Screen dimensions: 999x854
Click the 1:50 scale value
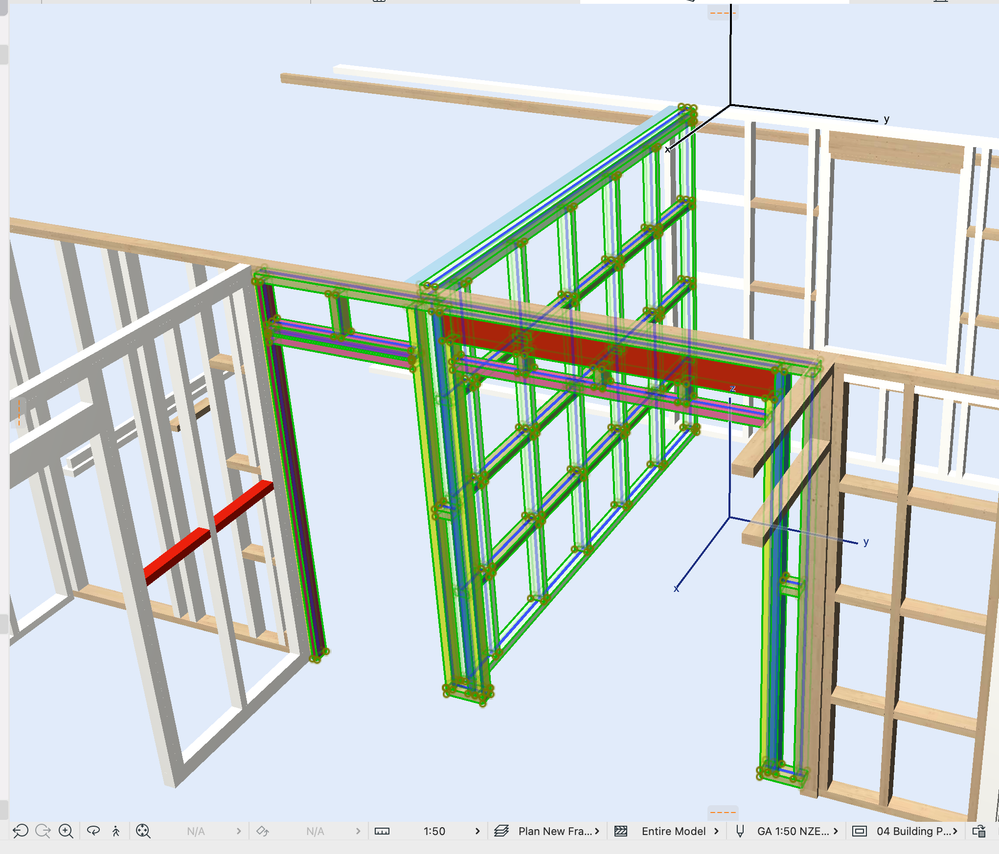(435, 831)
